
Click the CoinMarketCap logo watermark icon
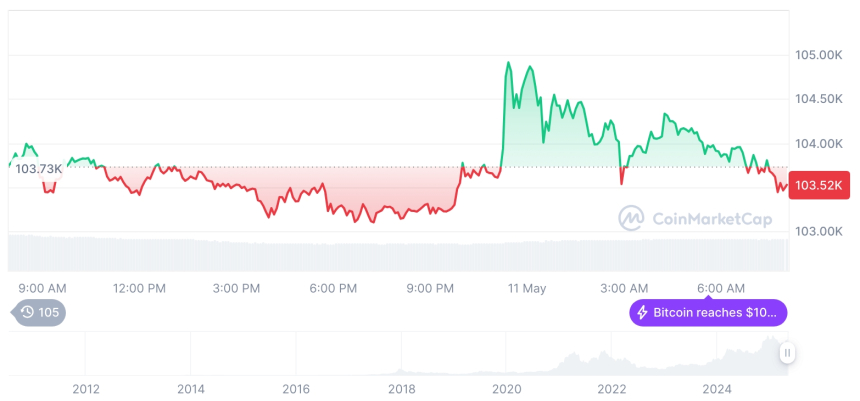(631, 218)
